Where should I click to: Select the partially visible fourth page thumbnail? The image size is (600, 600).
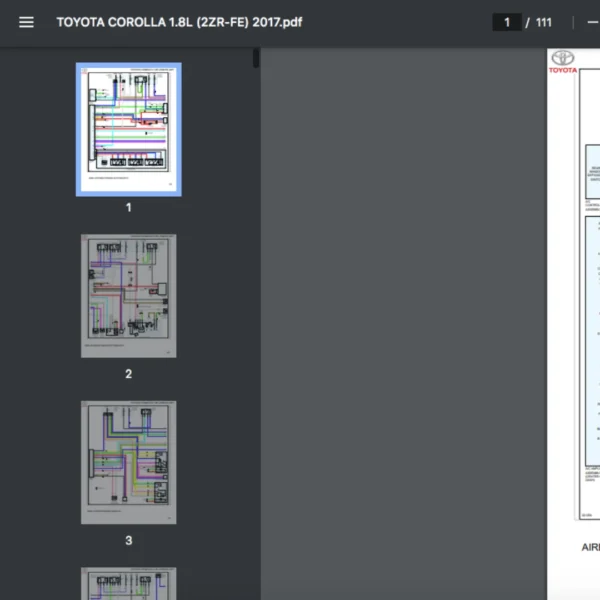(x=129, y=584)
